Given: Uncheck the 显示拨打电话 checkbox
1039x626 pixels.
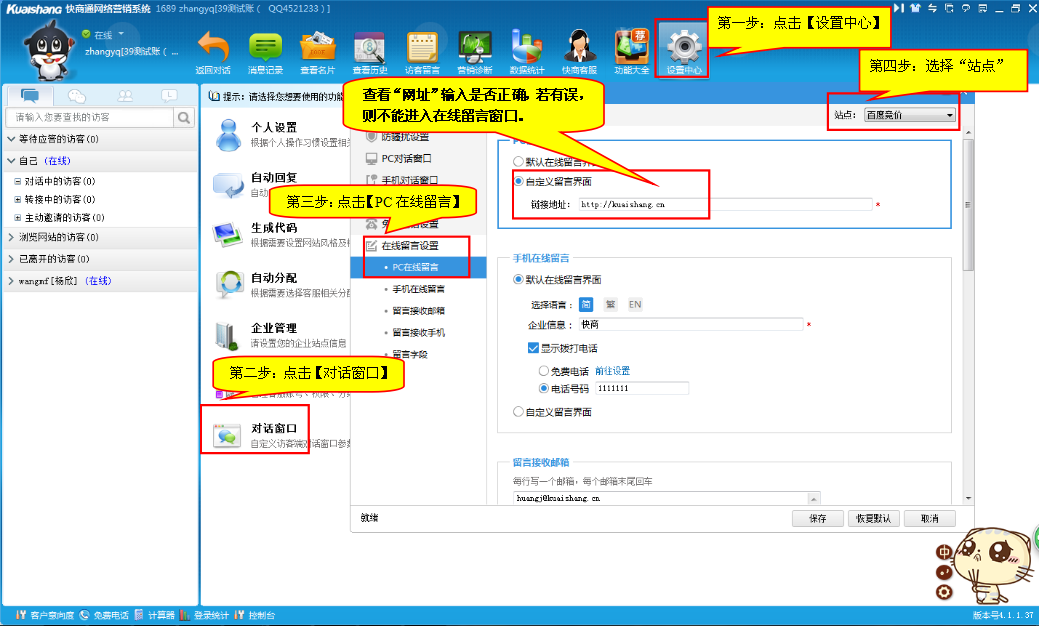Looking at the screenshot, I should tap(533, 348).
